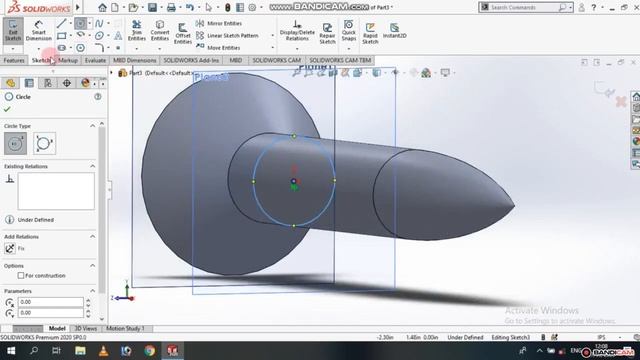Viewport: 640px width, 360px height.
Task: Click Repair Sketch tool
Action: (327, 33)
